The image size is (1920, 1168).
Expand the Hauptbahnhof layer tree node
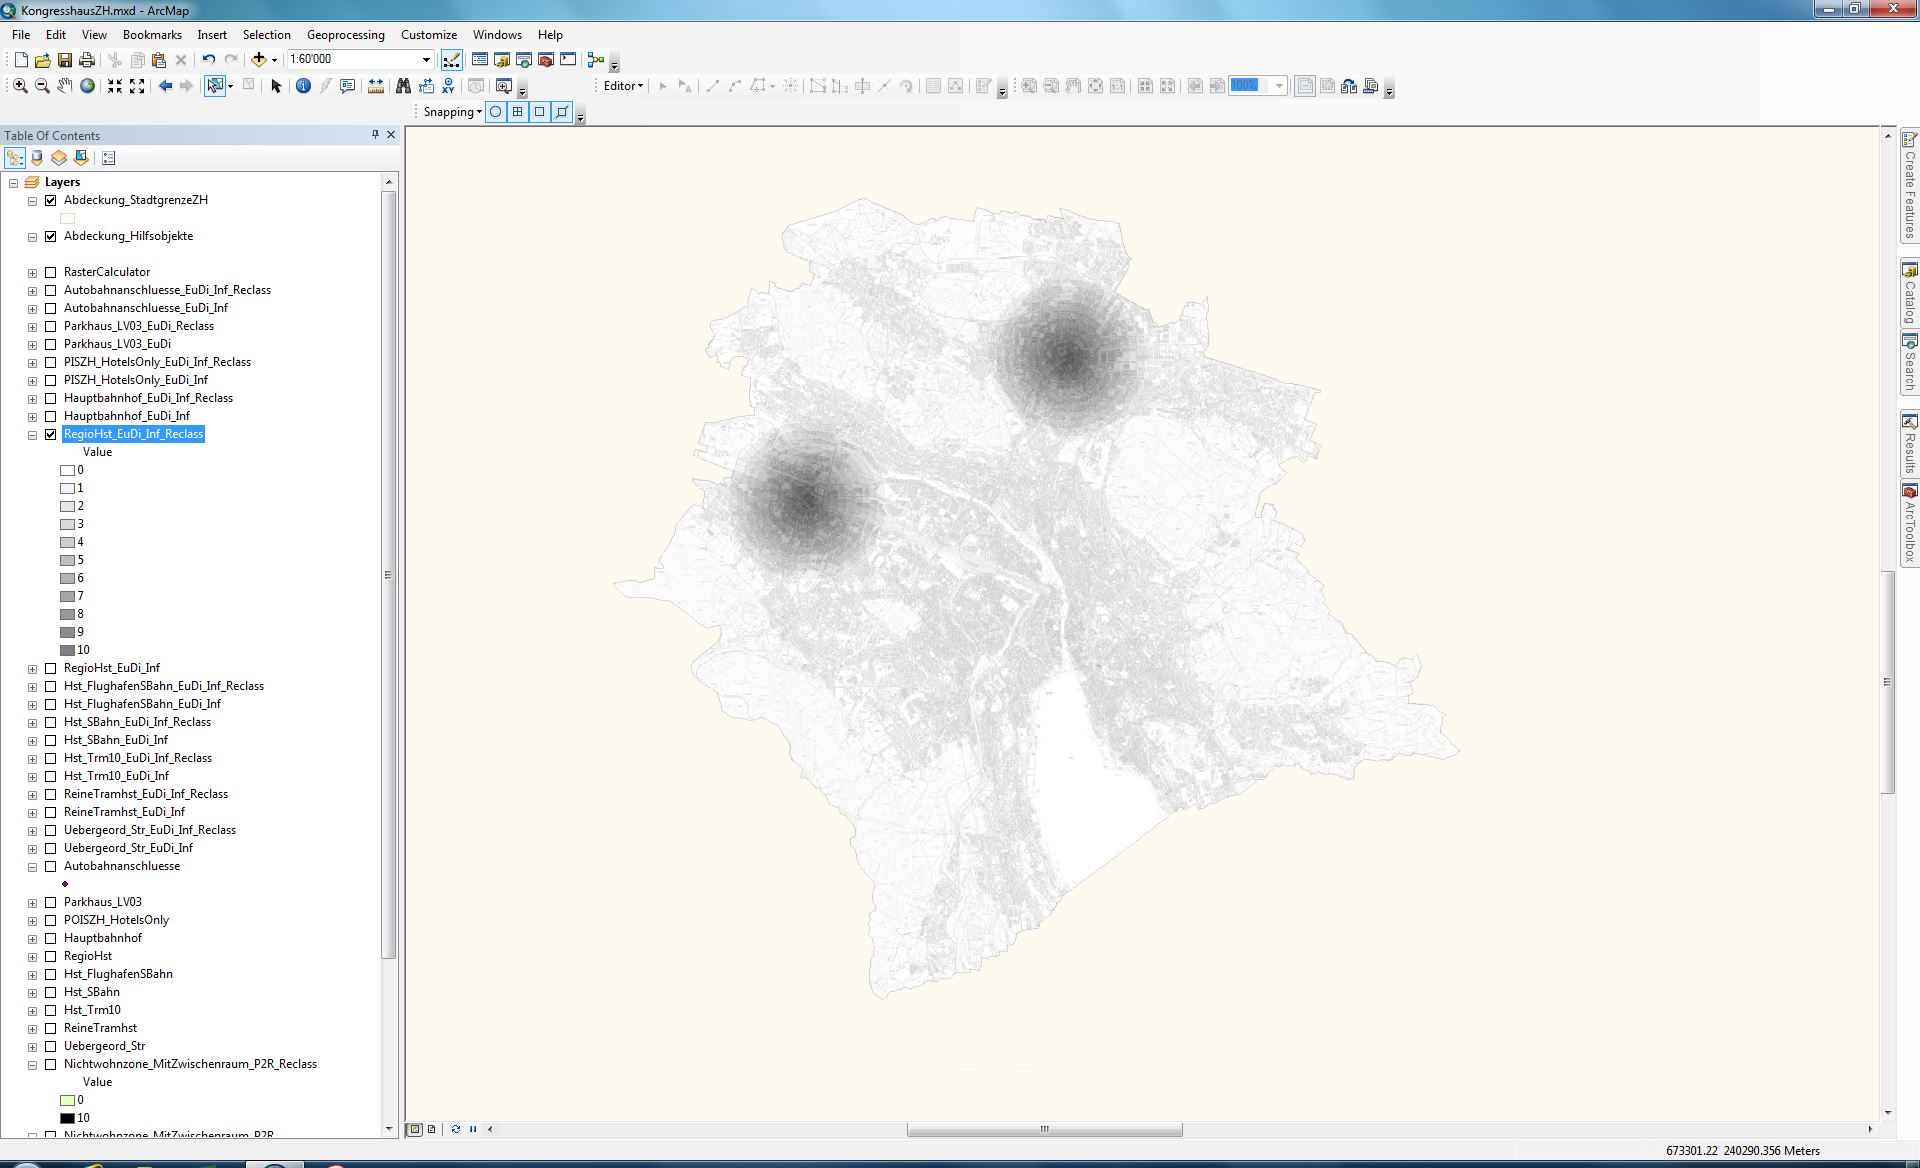tap(32, 938)
